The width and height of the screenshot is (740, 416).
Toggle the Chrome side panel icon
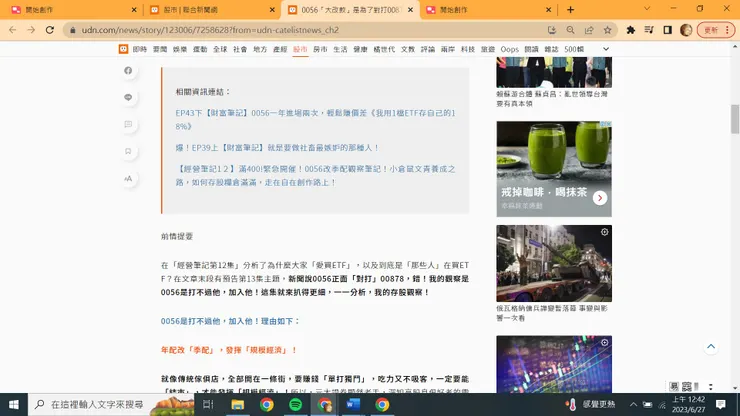667,30
